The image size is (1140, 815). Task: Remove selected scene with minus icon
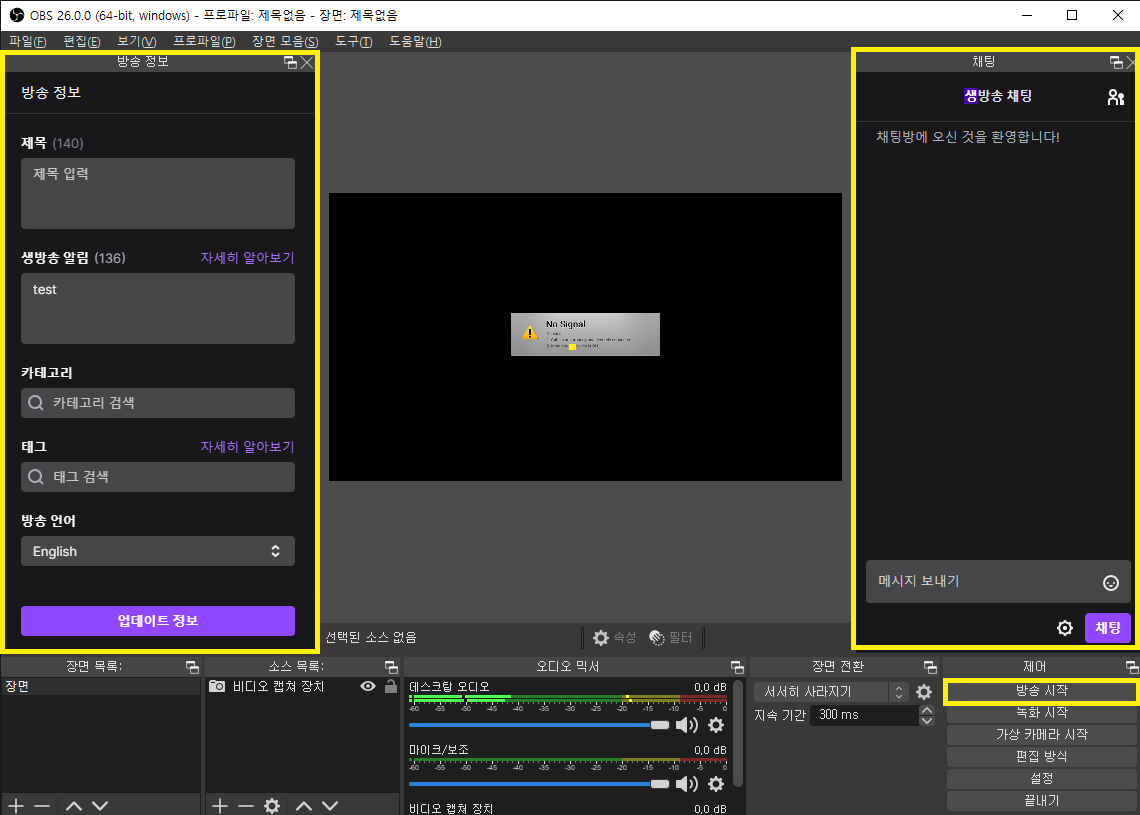[x=42, y=806]
